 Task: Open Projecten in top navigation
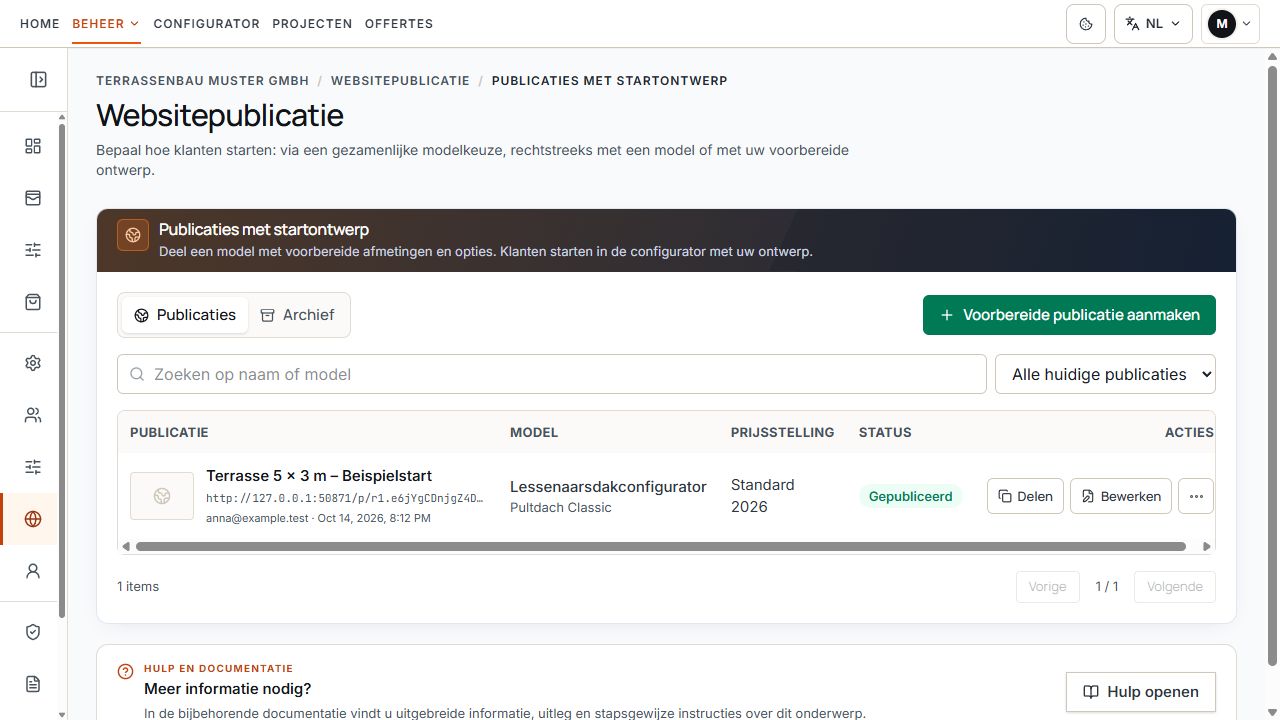point(312,24)
